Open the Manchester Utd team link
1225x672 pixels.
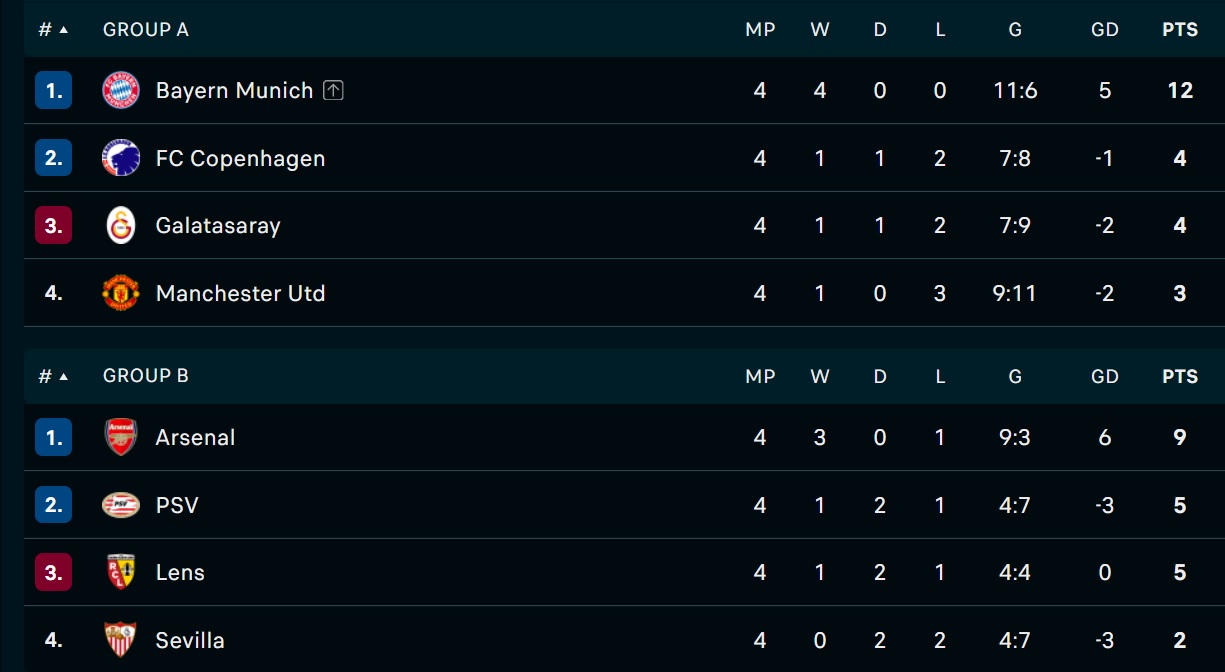pyautogui.click(x=241, y=293)
